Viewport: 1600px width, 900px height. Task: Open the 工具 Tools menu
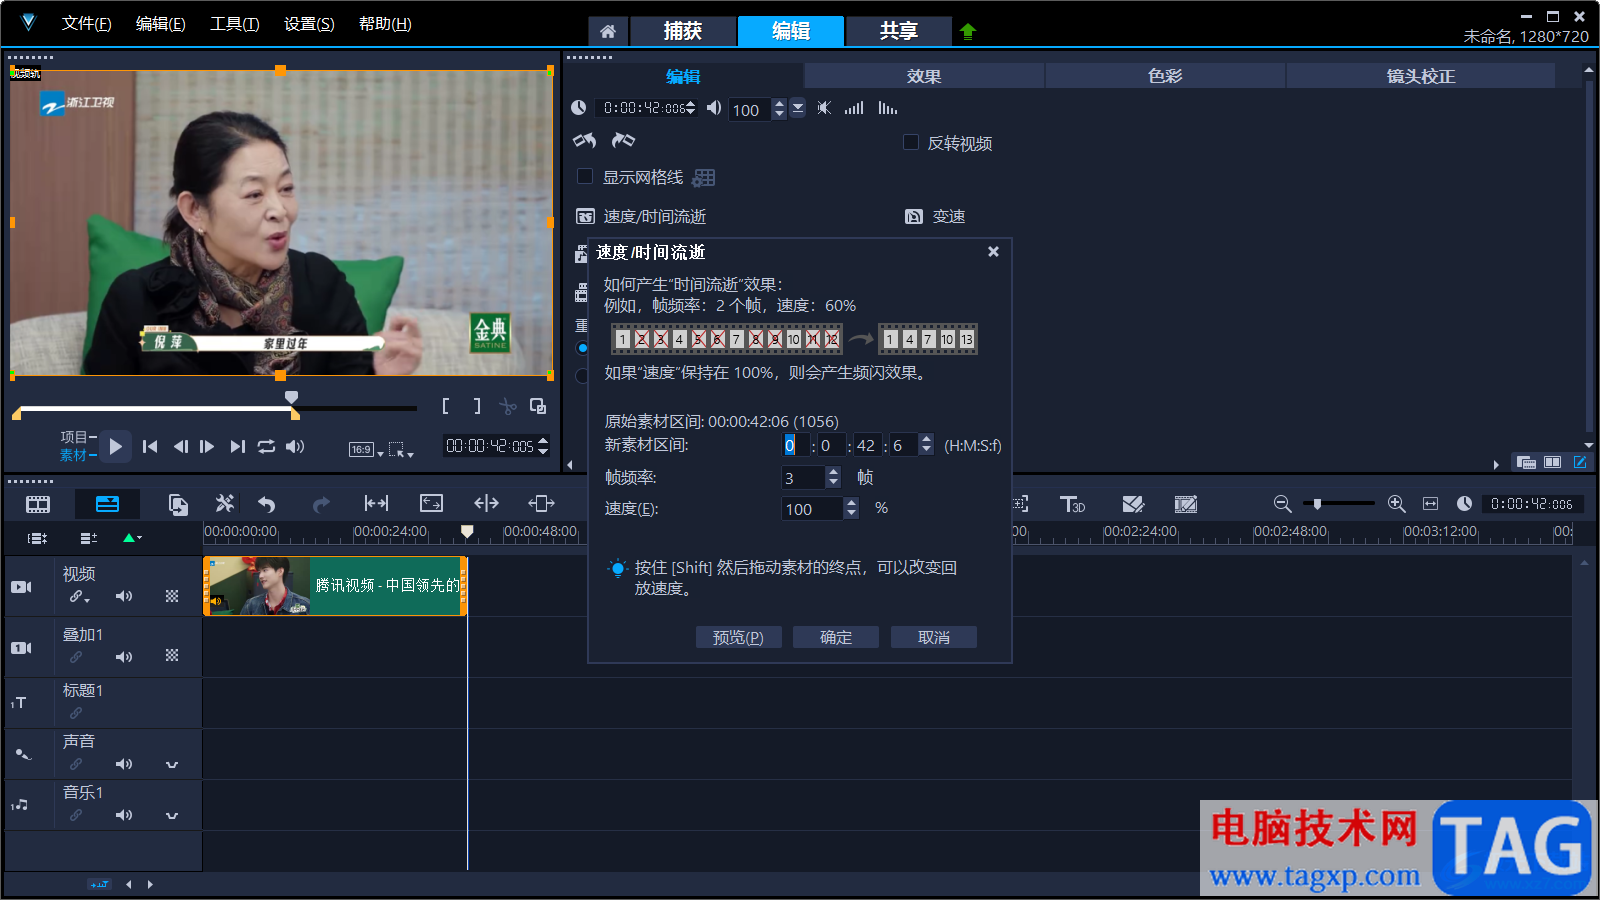pos(234,23)
